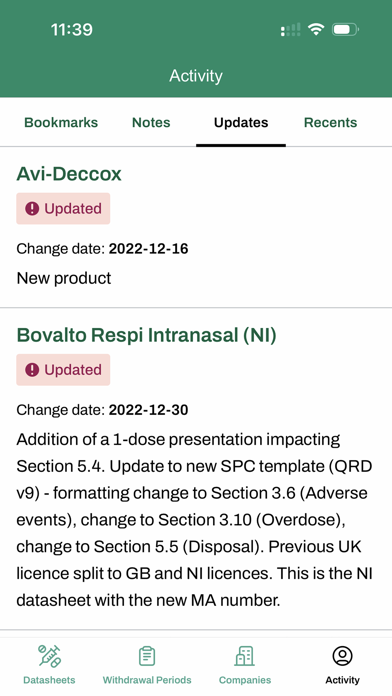Open the Recents tab

coord(330,123)
